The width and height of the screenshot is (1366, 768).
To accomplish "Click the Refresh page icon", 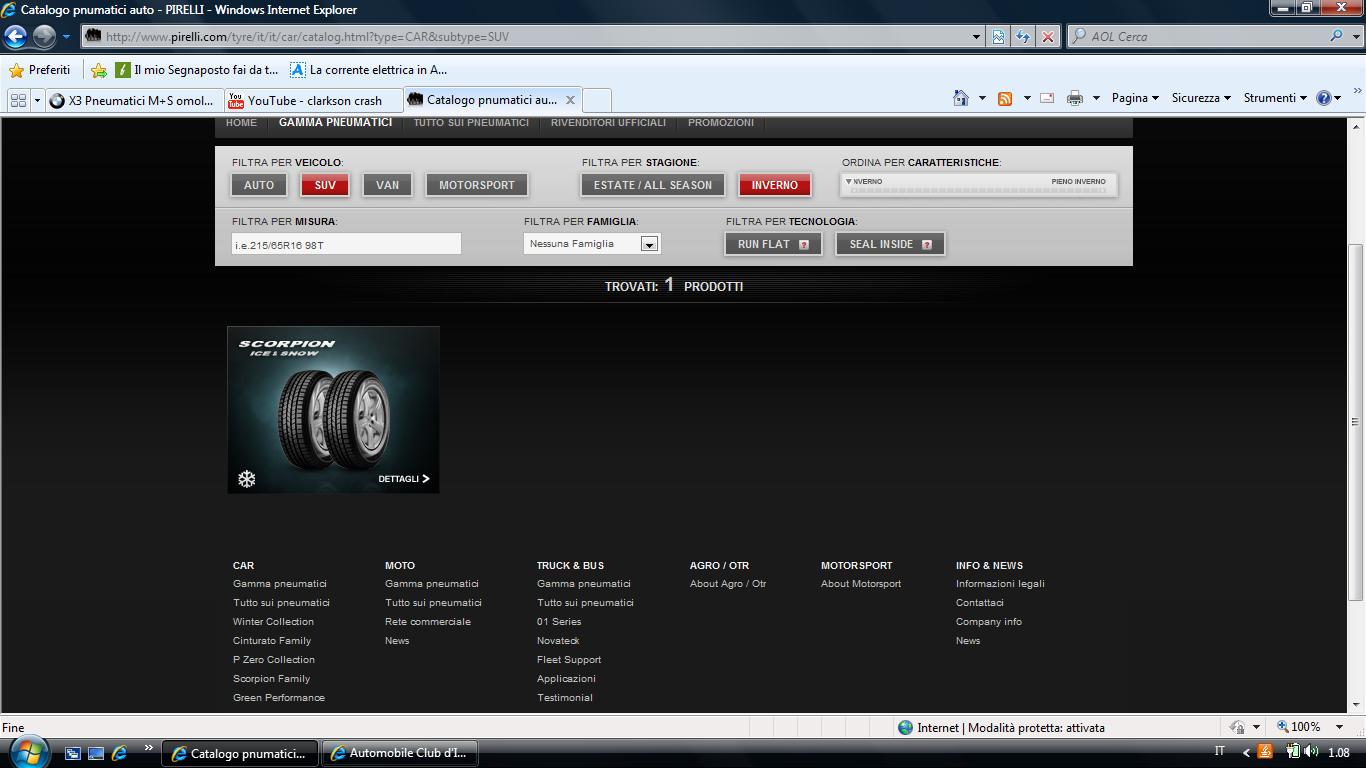I will pyautogui.click(x=1022, y=37).
